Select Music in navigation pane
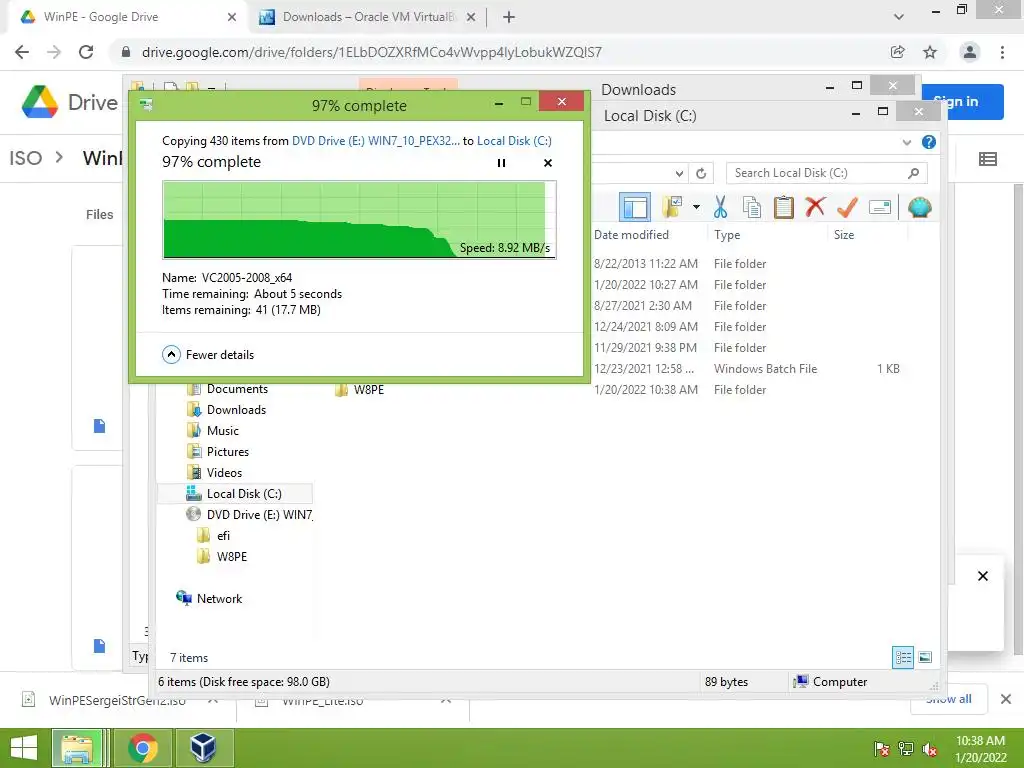The width and height of the screenshot is (1024, 768). coord(213,430)
